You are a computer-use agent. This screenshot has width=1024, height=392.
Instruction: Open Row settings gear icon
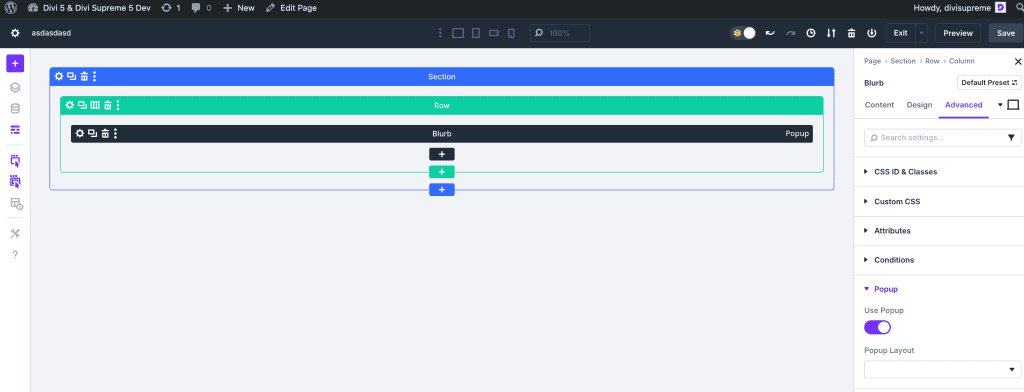[69, 105]
